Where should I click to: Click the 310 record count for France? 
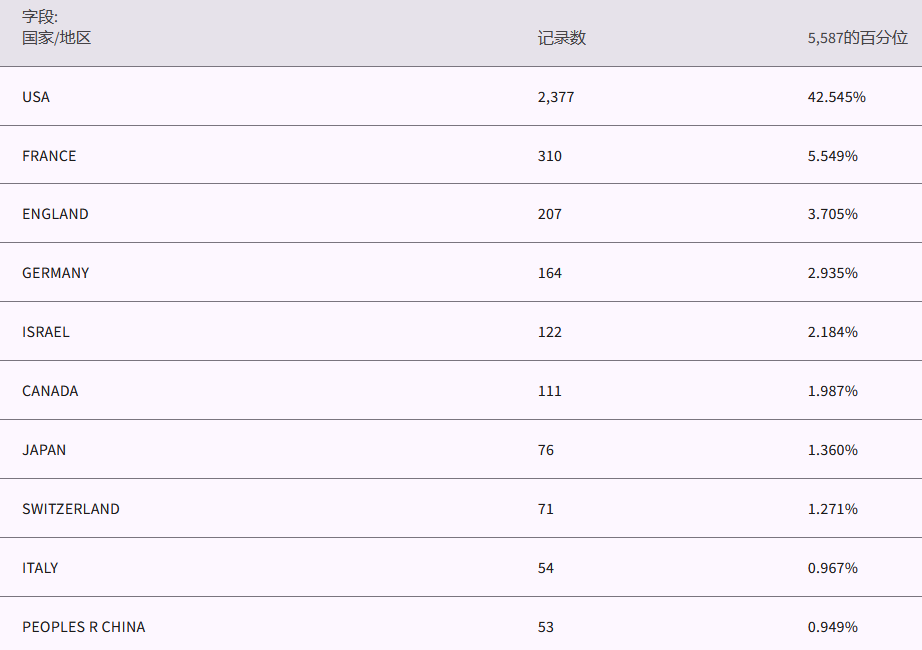click(549, 156)
